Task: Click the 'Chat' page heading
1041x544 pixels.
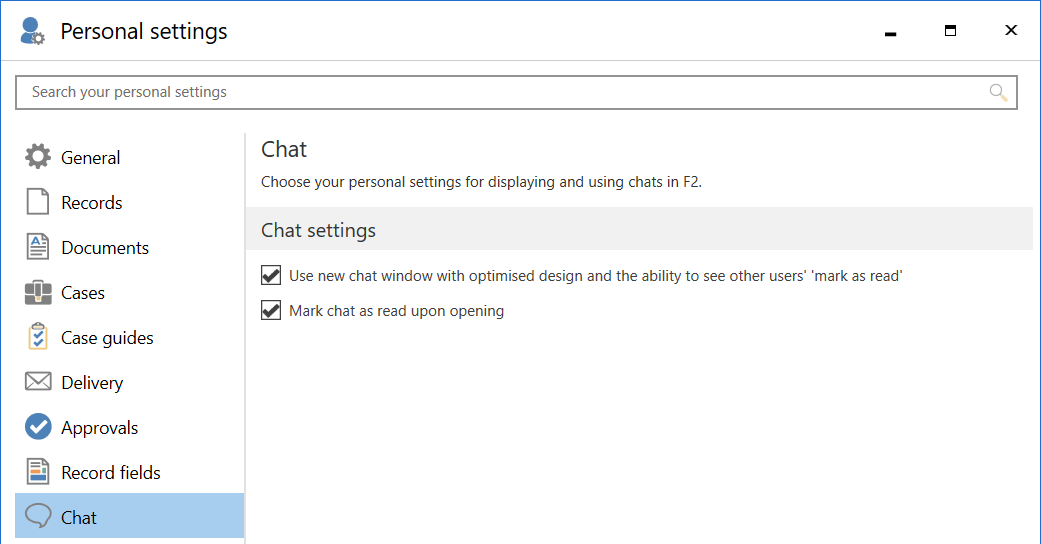Action: tap(283, 149)
